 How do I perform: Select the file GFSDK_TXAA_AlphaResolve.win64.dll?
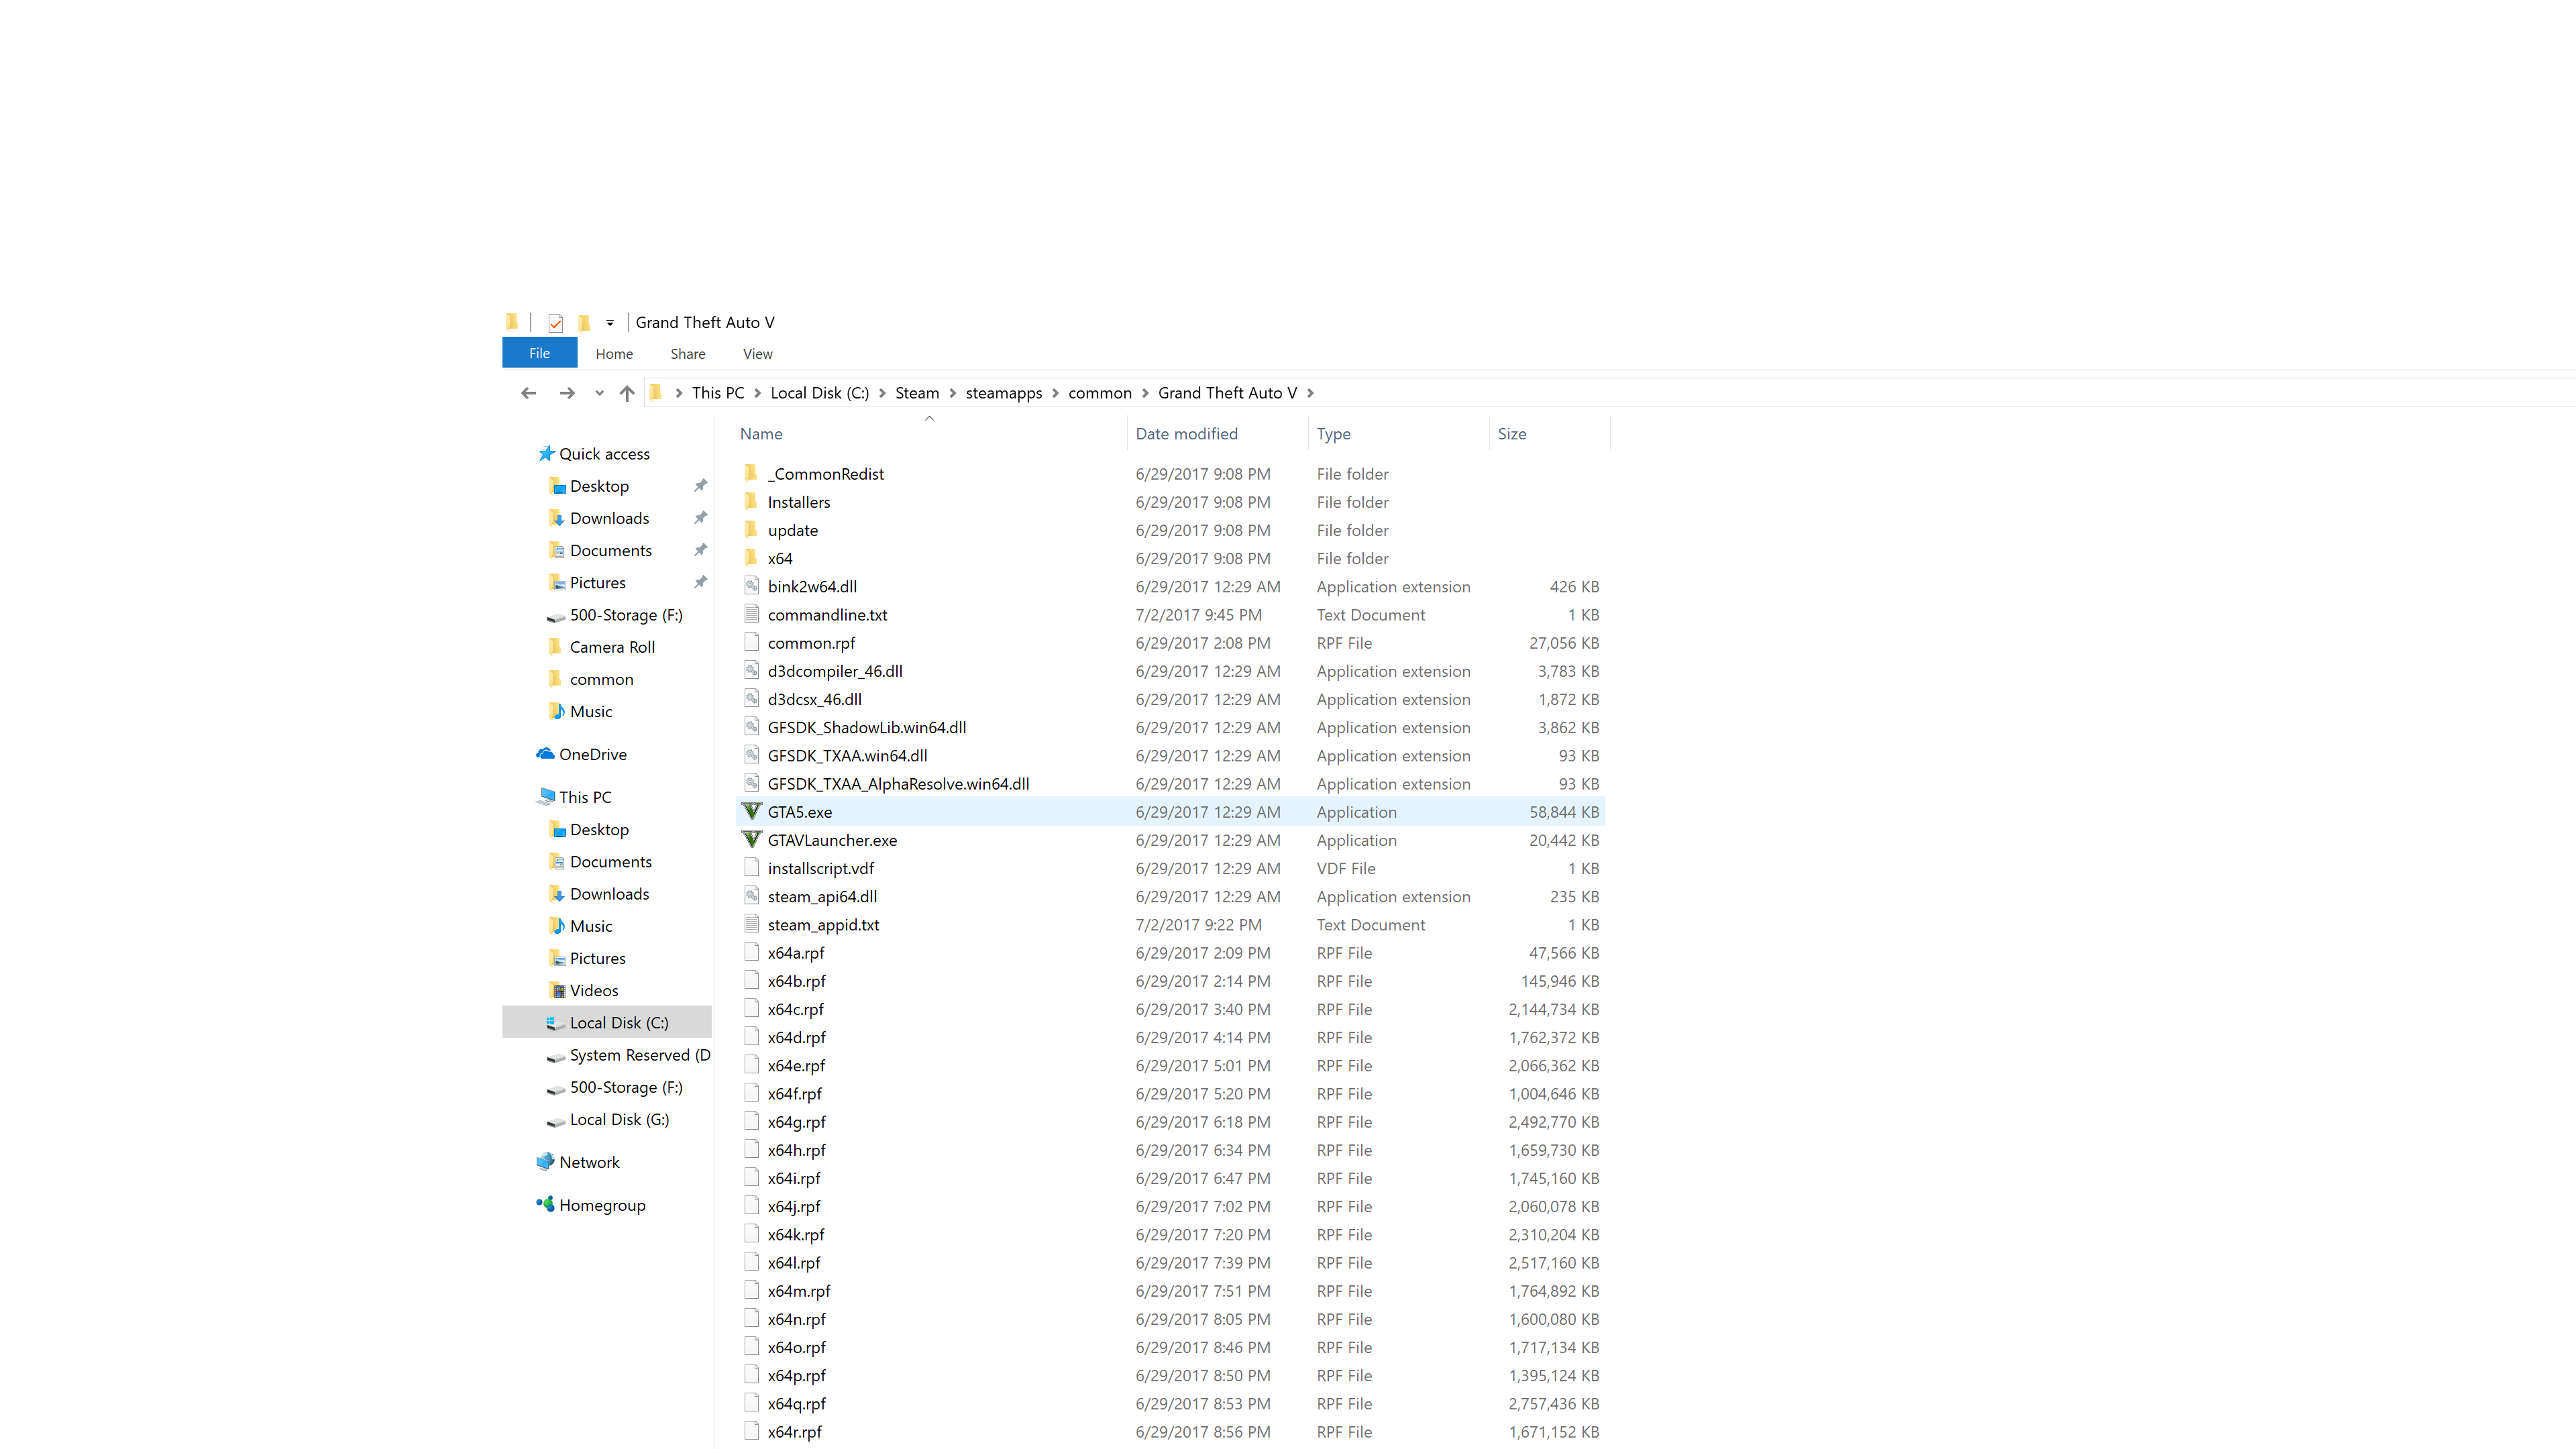tap(898, 784)
